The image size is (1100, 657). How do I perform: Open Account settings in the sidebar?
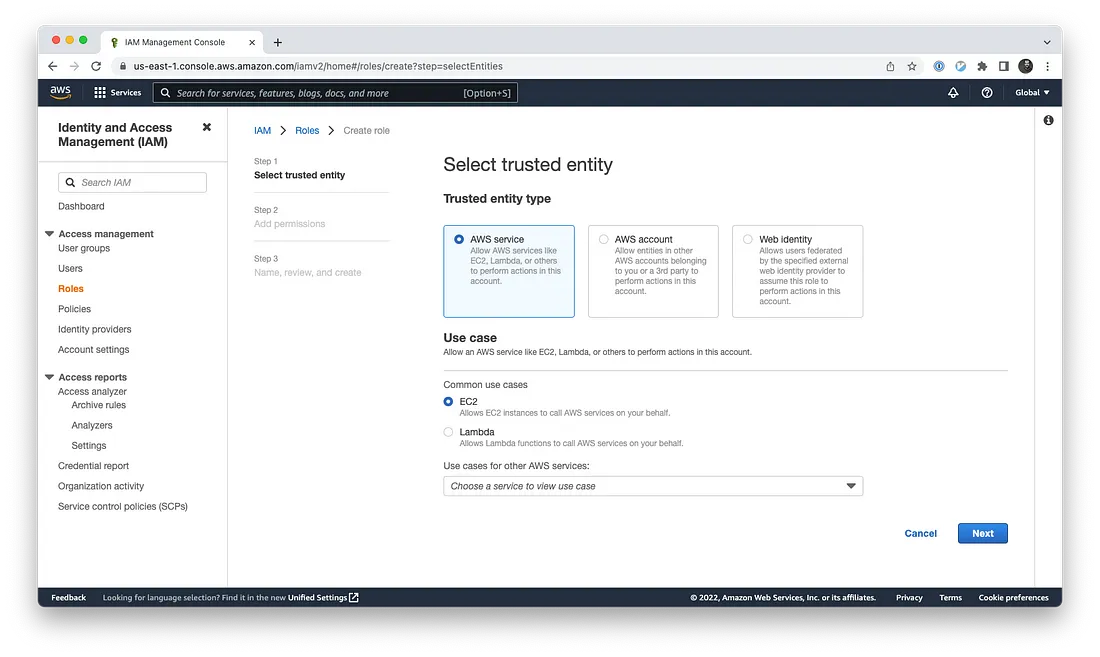coord(93,350)
